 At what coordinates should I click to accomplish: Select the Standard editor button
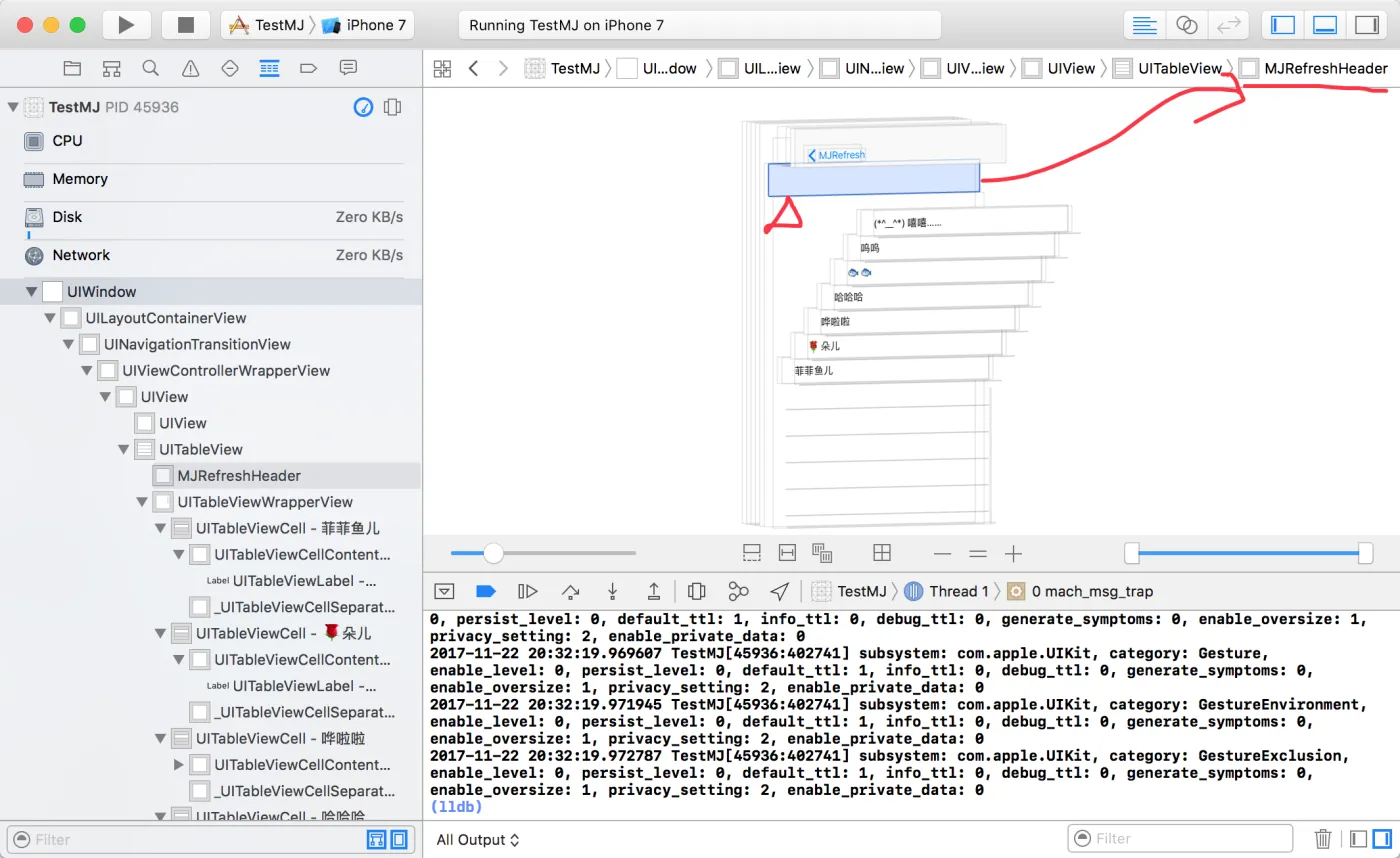pos(1145,25)
